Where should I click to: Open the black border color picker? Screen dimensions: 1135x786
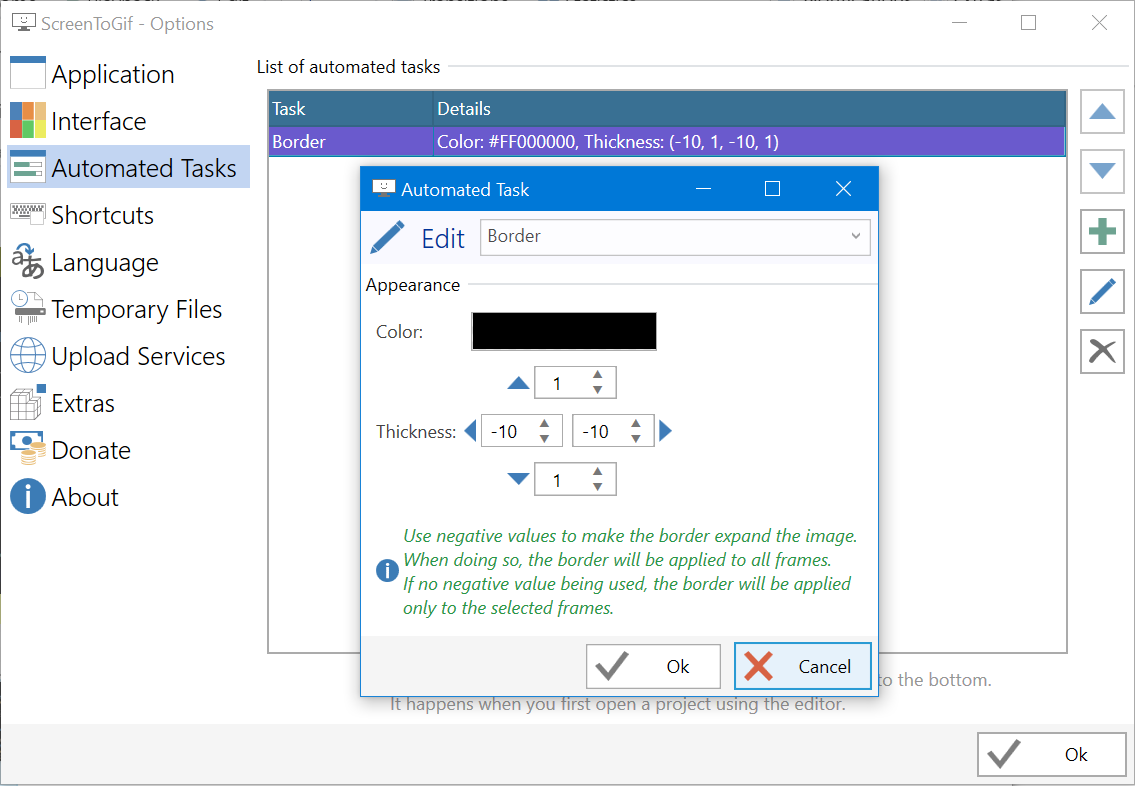click(x=564, y=331)
